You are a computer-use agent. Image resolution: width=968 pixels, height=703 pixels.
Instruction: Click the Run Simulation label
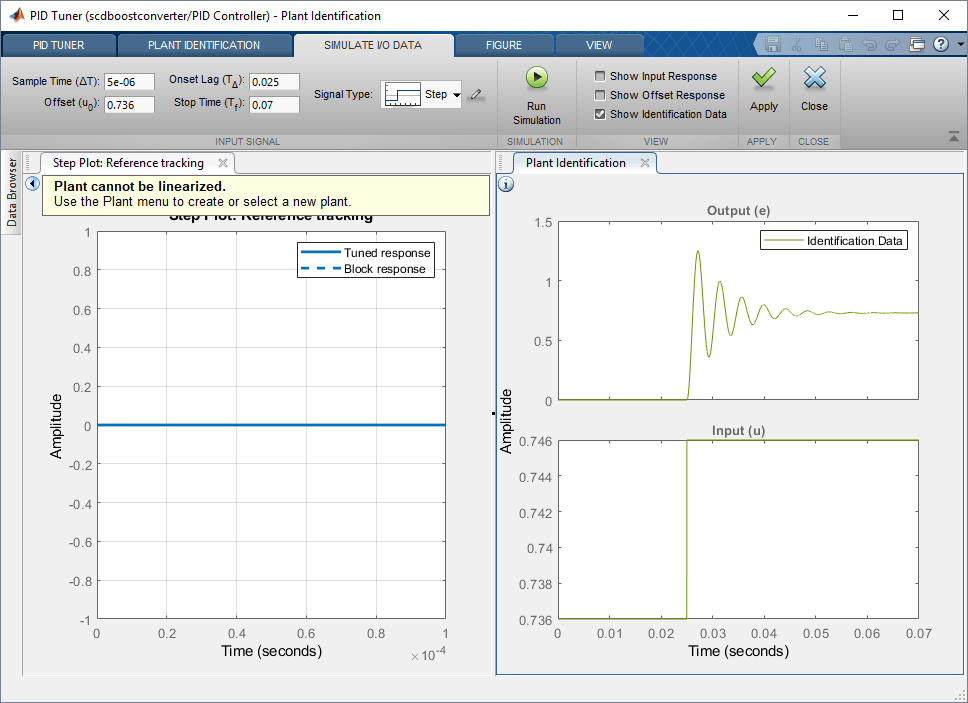click(536, 113)
